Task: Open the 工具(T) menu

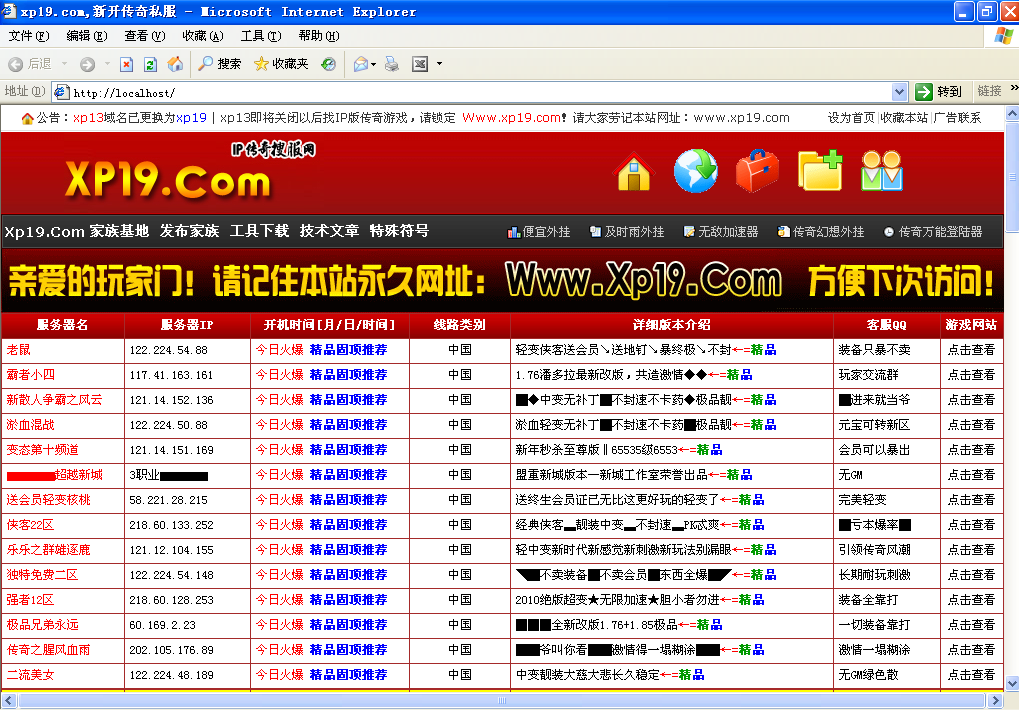Action: coord(260,36)
